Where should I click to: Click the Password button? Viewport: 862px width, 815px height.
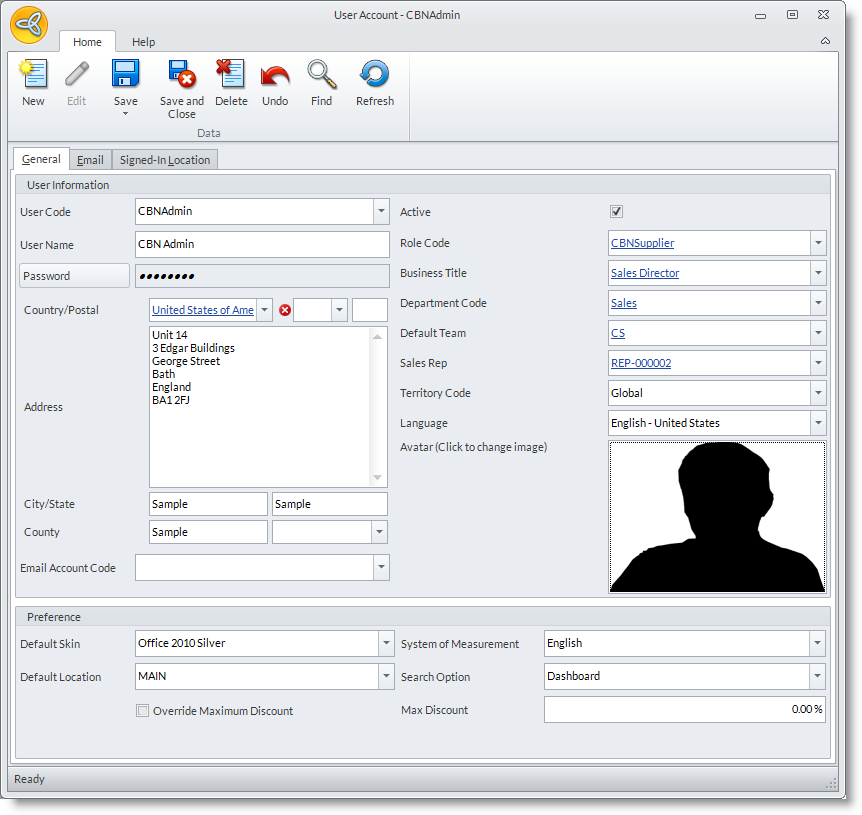point(74,276)
